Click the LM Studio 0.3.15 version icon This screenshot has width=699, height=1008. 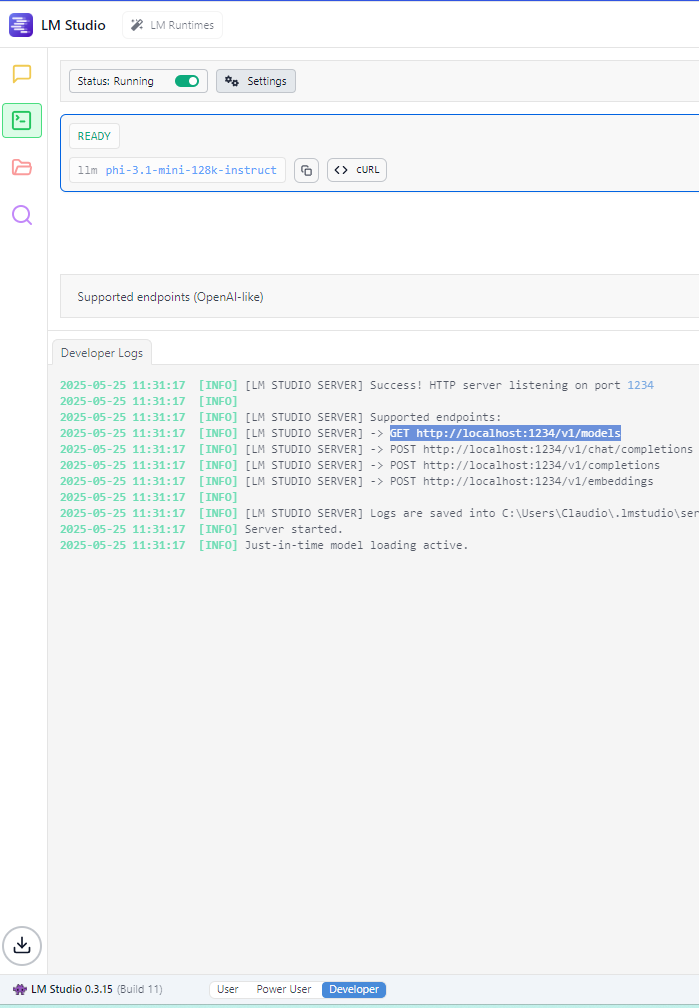click(x=20, y=989)
